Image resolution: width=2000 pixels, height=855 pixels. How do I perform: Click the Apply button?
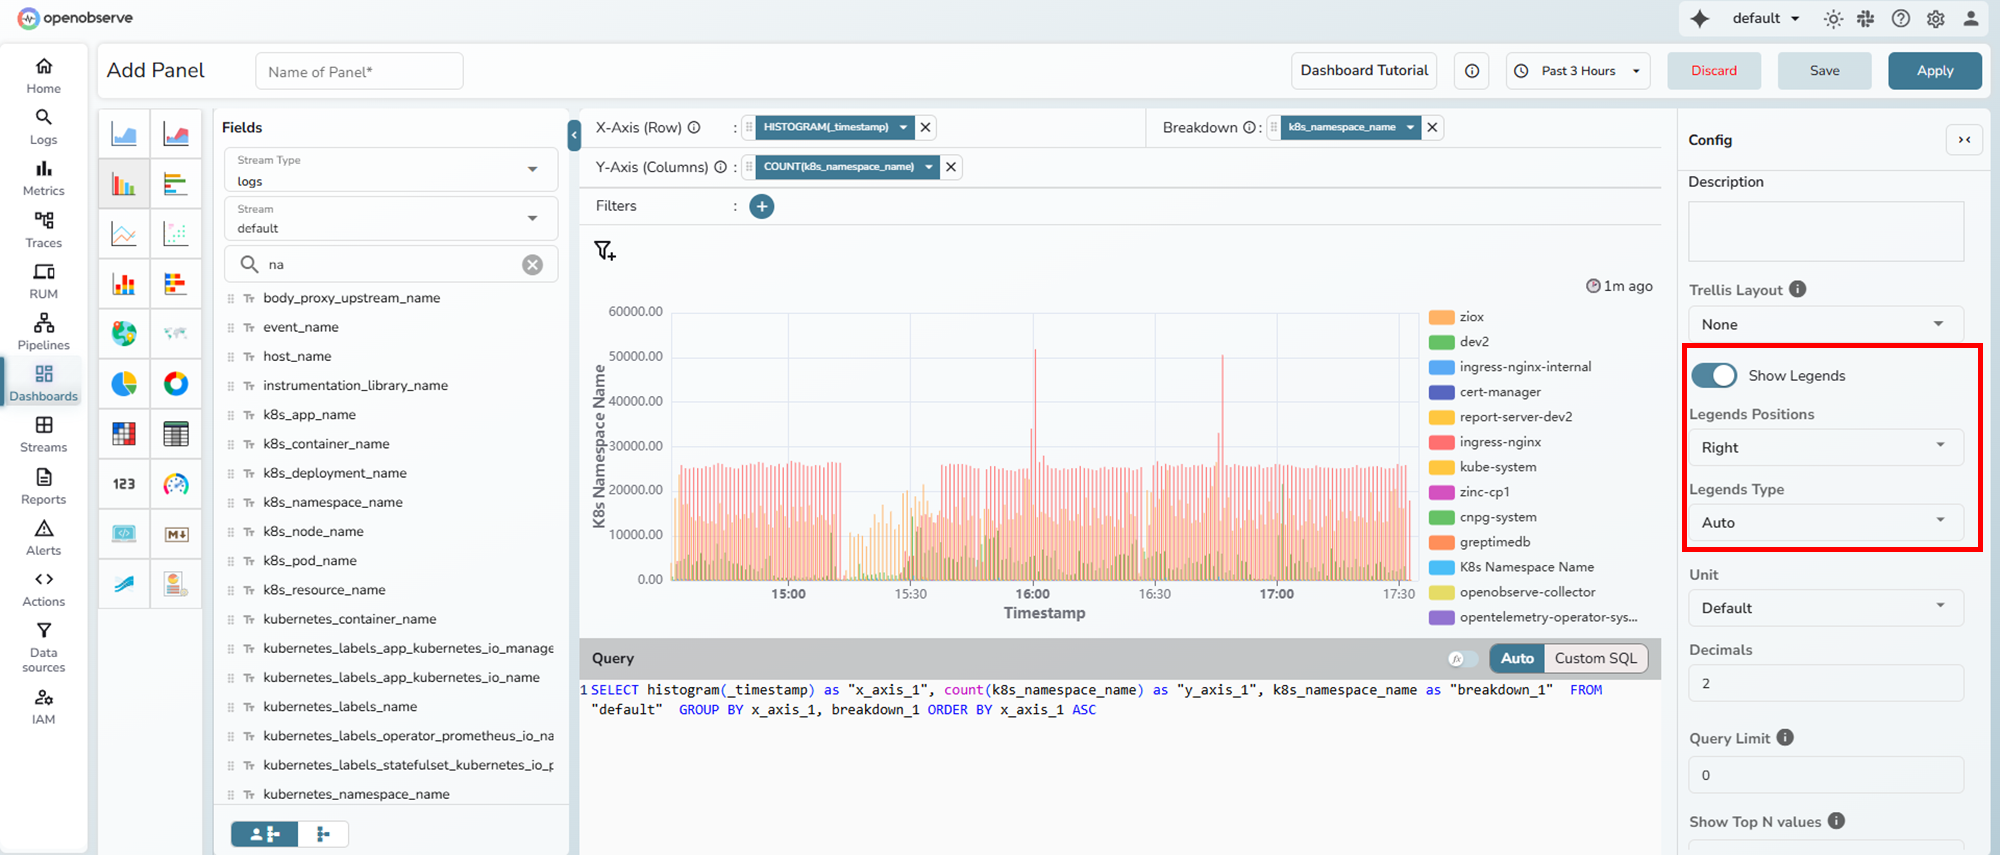(x=1934, y=71)
